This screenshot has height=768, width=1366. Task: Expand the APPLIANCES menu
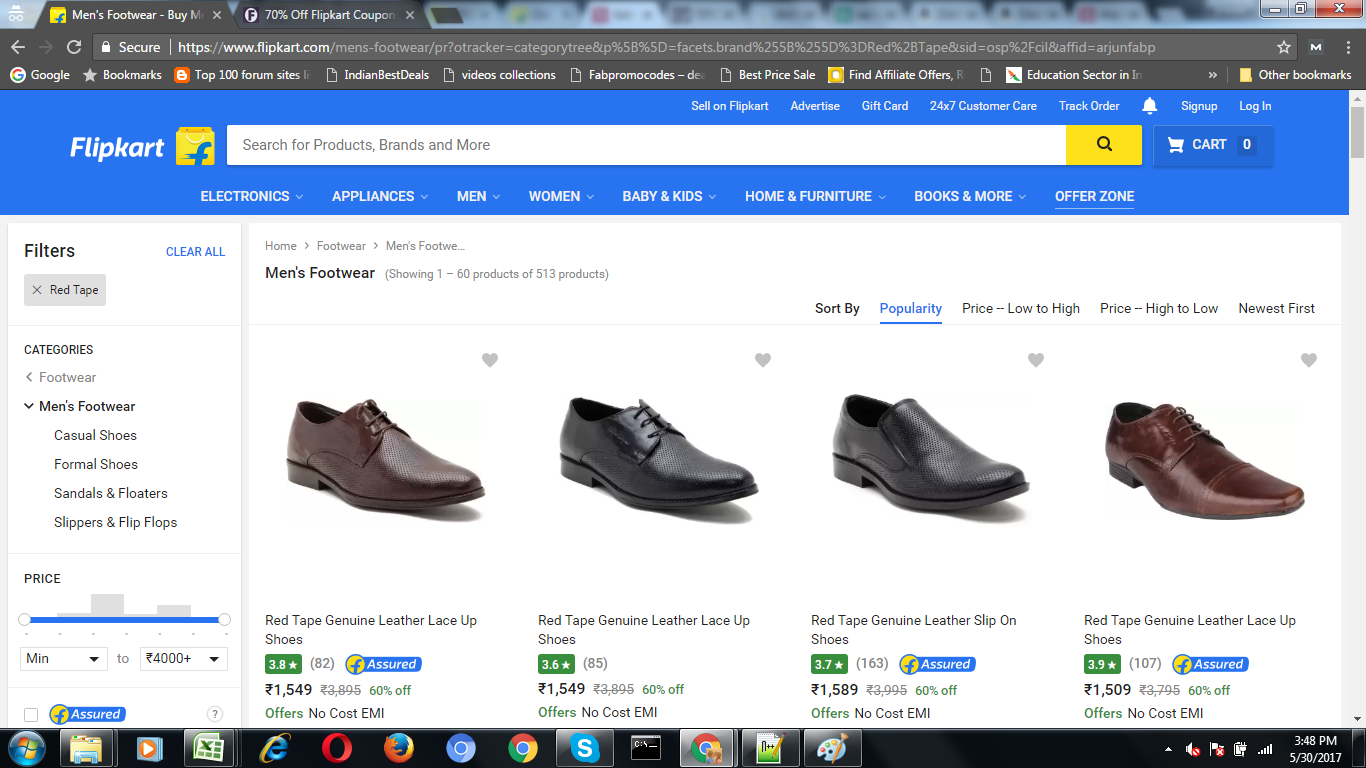tap(380, 196)
